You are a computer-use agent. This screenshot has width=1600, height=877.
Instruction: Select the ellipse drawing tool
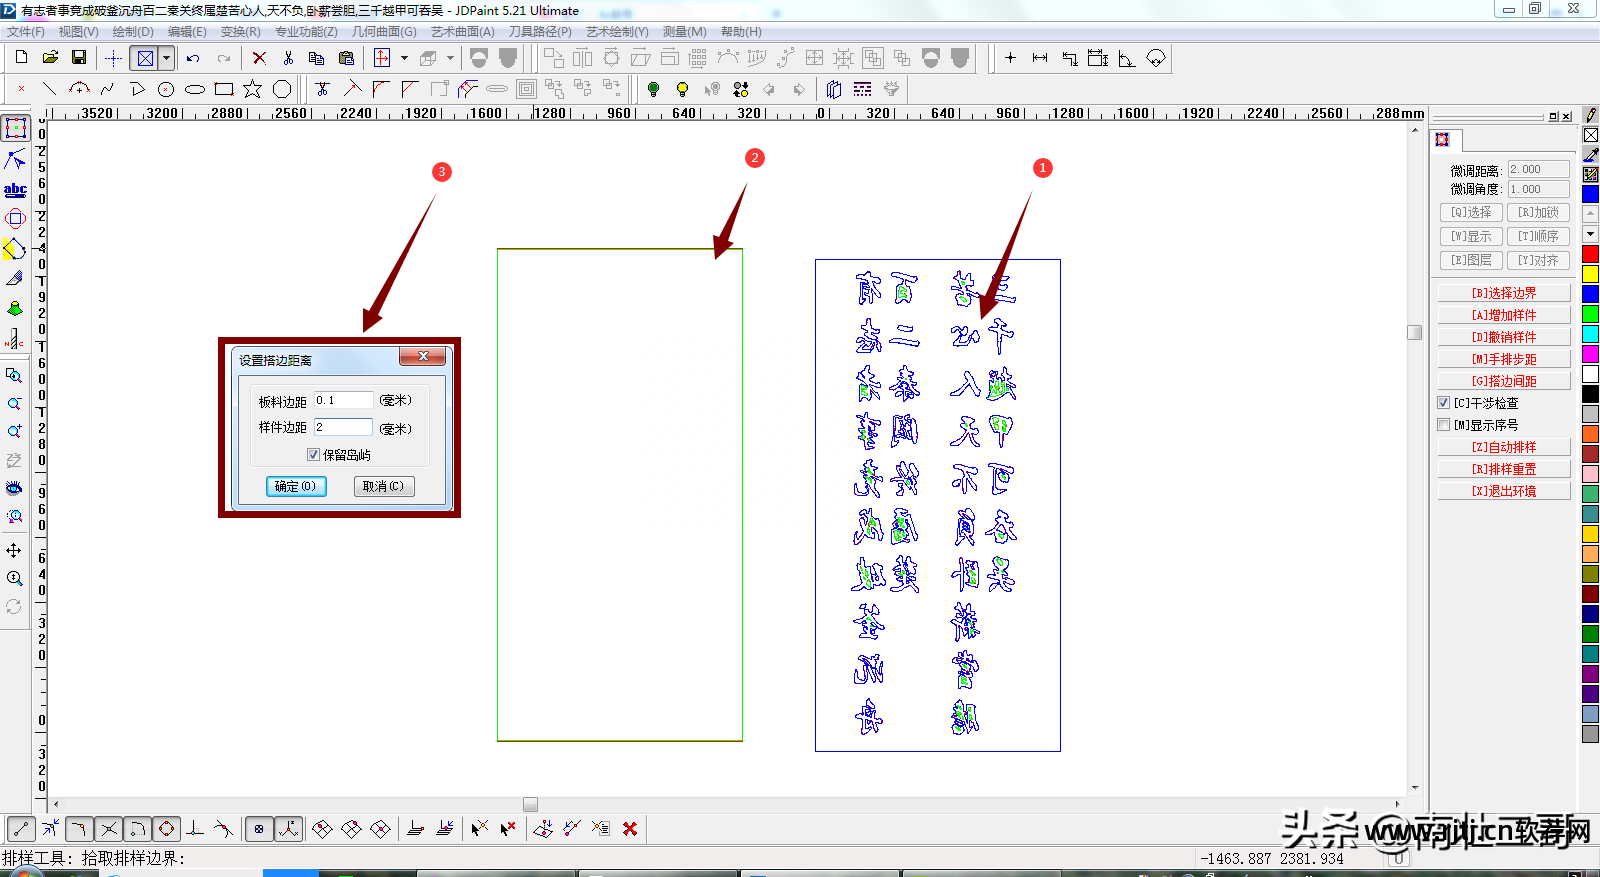coord(195,89)
